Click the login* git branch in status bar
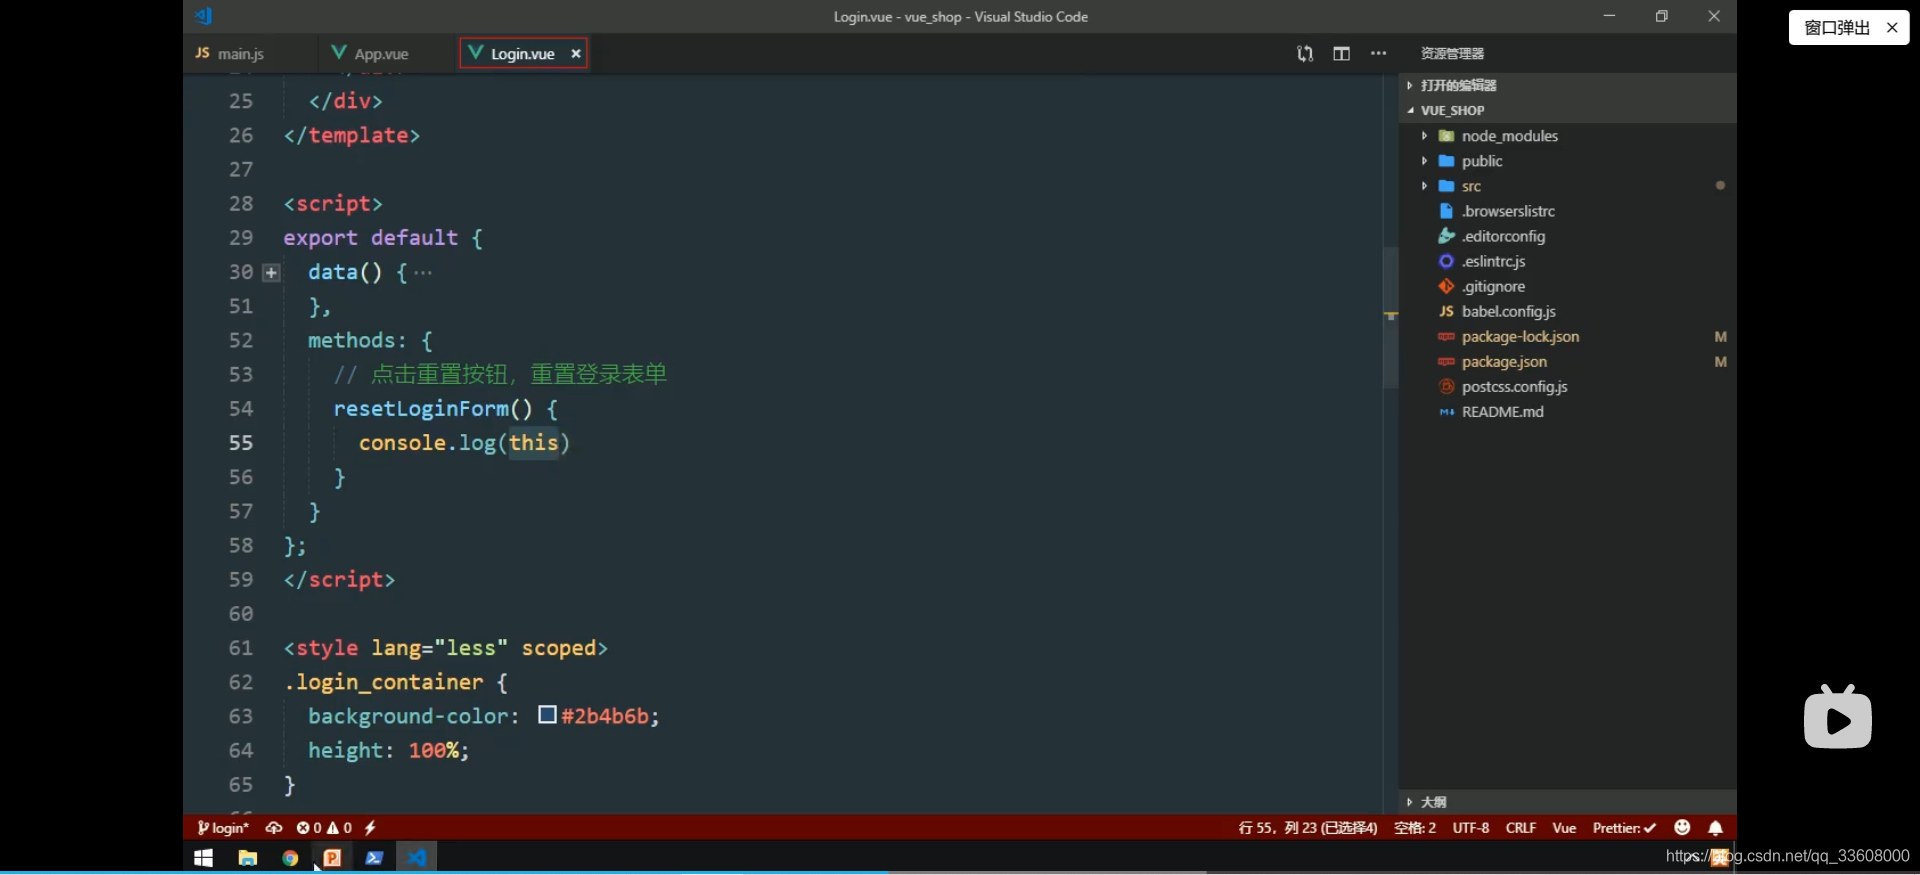This screenshot has width=1920, height=875. [223, 828]
